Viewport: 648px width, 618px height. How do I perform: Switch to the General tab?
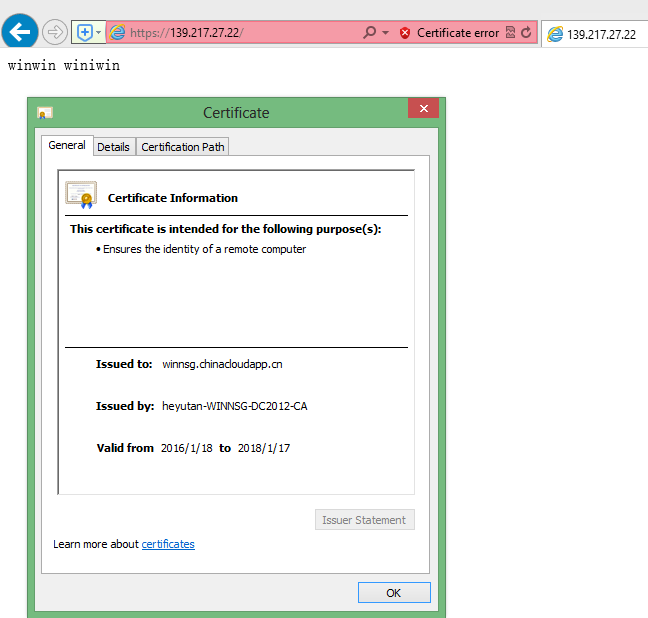point(67,145)
